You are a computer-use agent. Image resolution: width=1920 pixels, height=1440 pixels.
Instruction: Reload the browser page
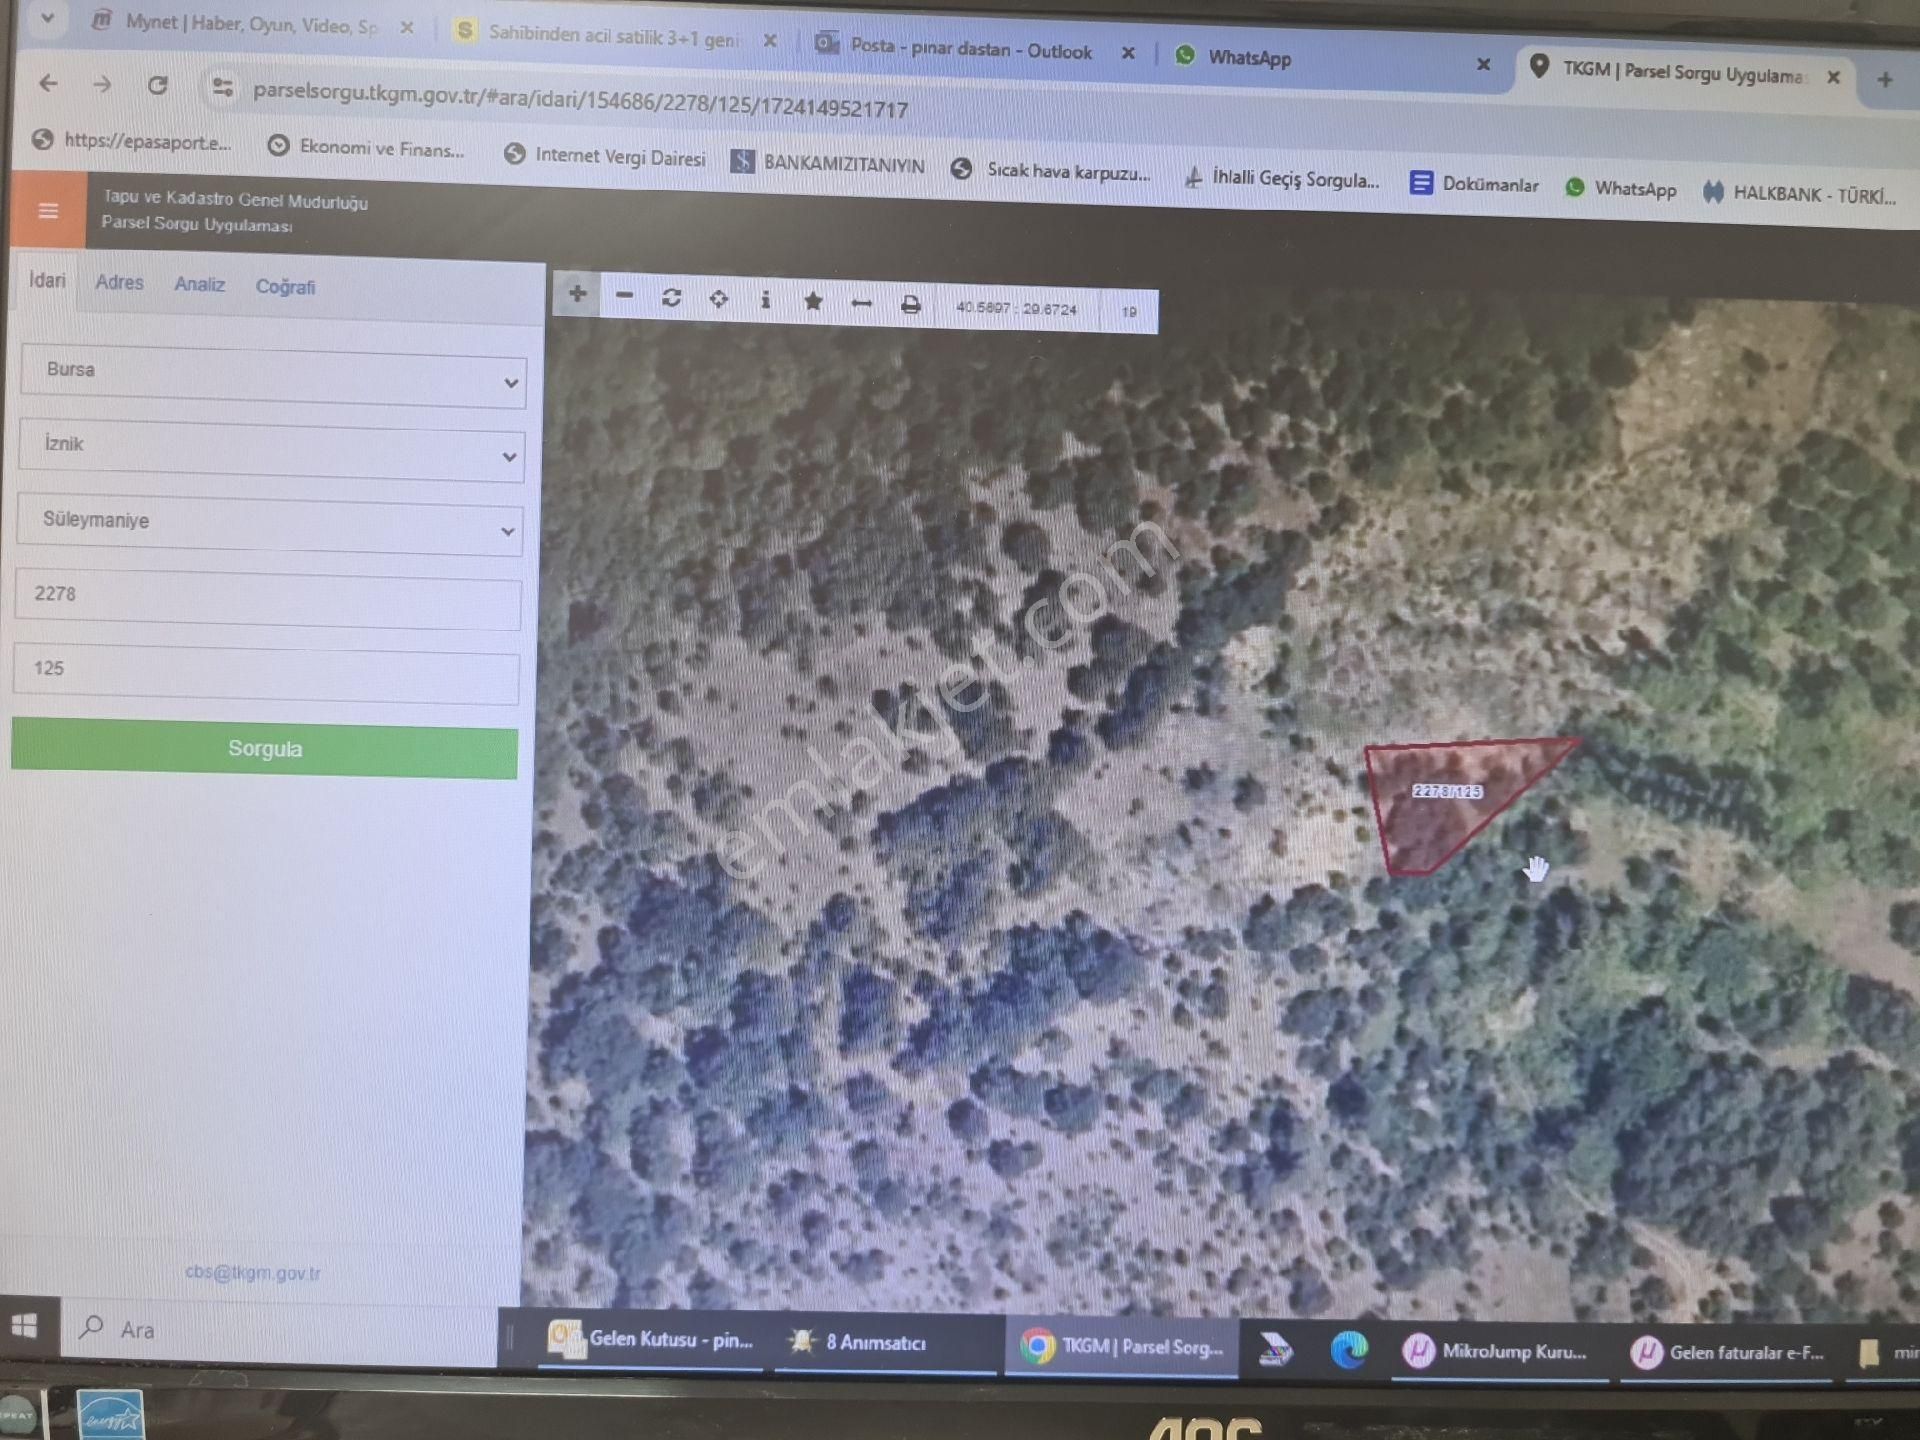click(157, 86)
